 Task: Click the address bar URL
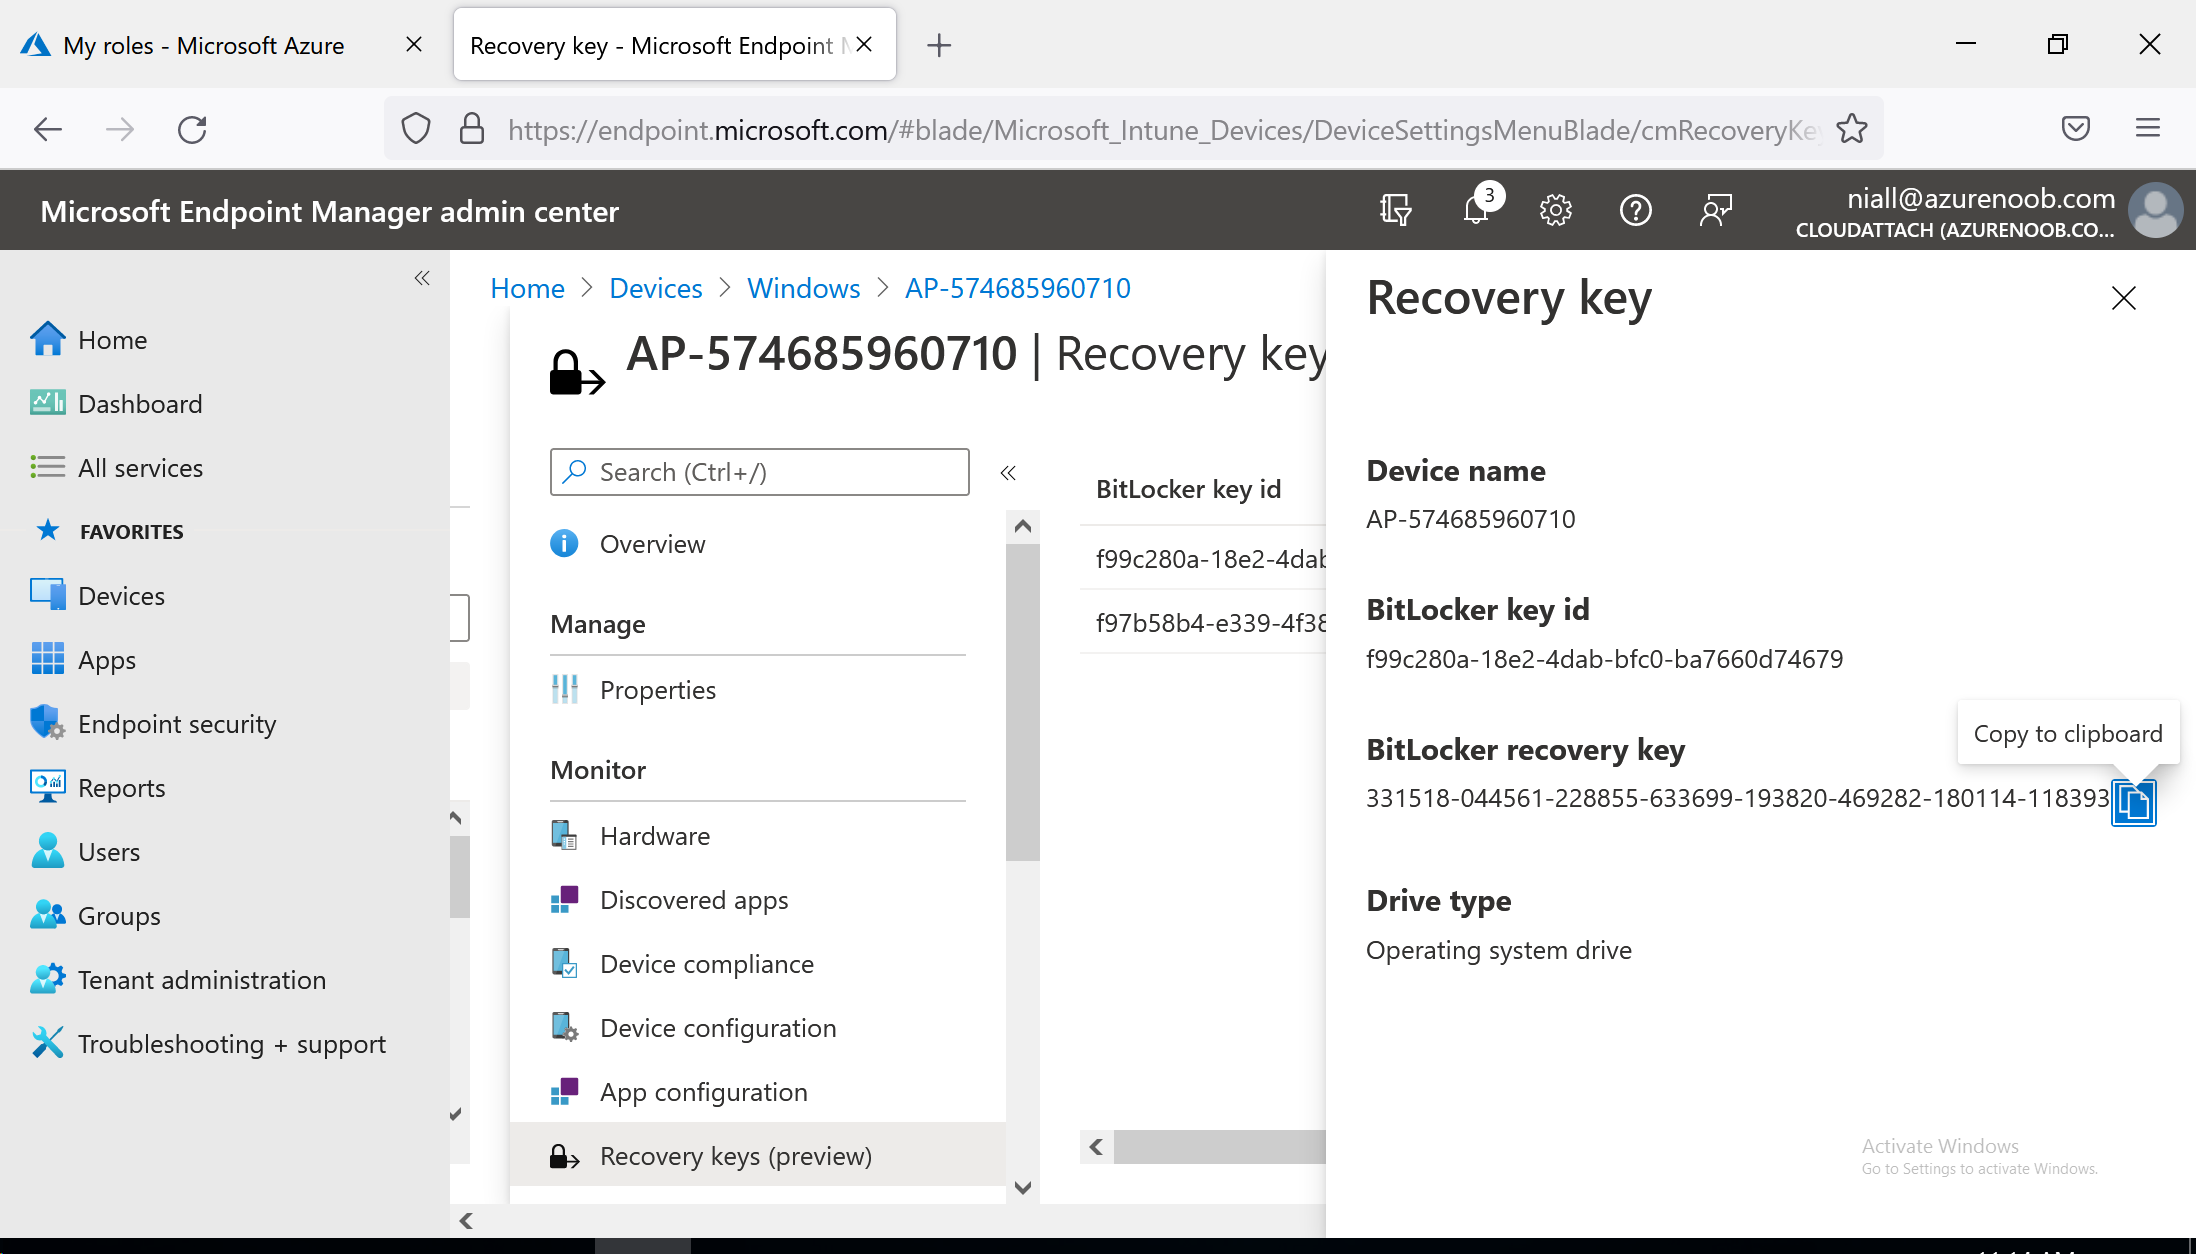coord(1163,130)
